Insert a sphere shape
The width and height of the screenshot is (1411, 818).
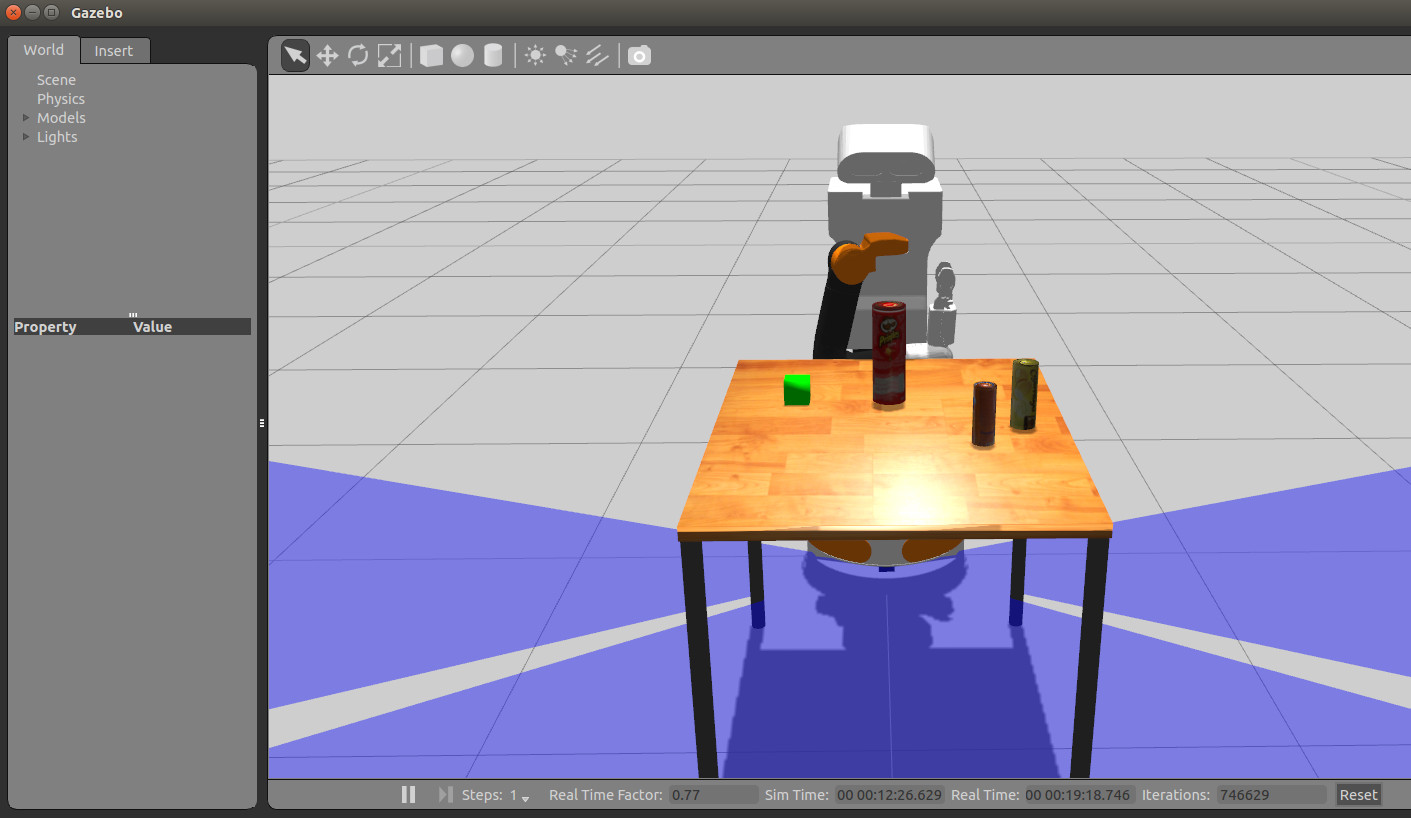coord(462,56)
